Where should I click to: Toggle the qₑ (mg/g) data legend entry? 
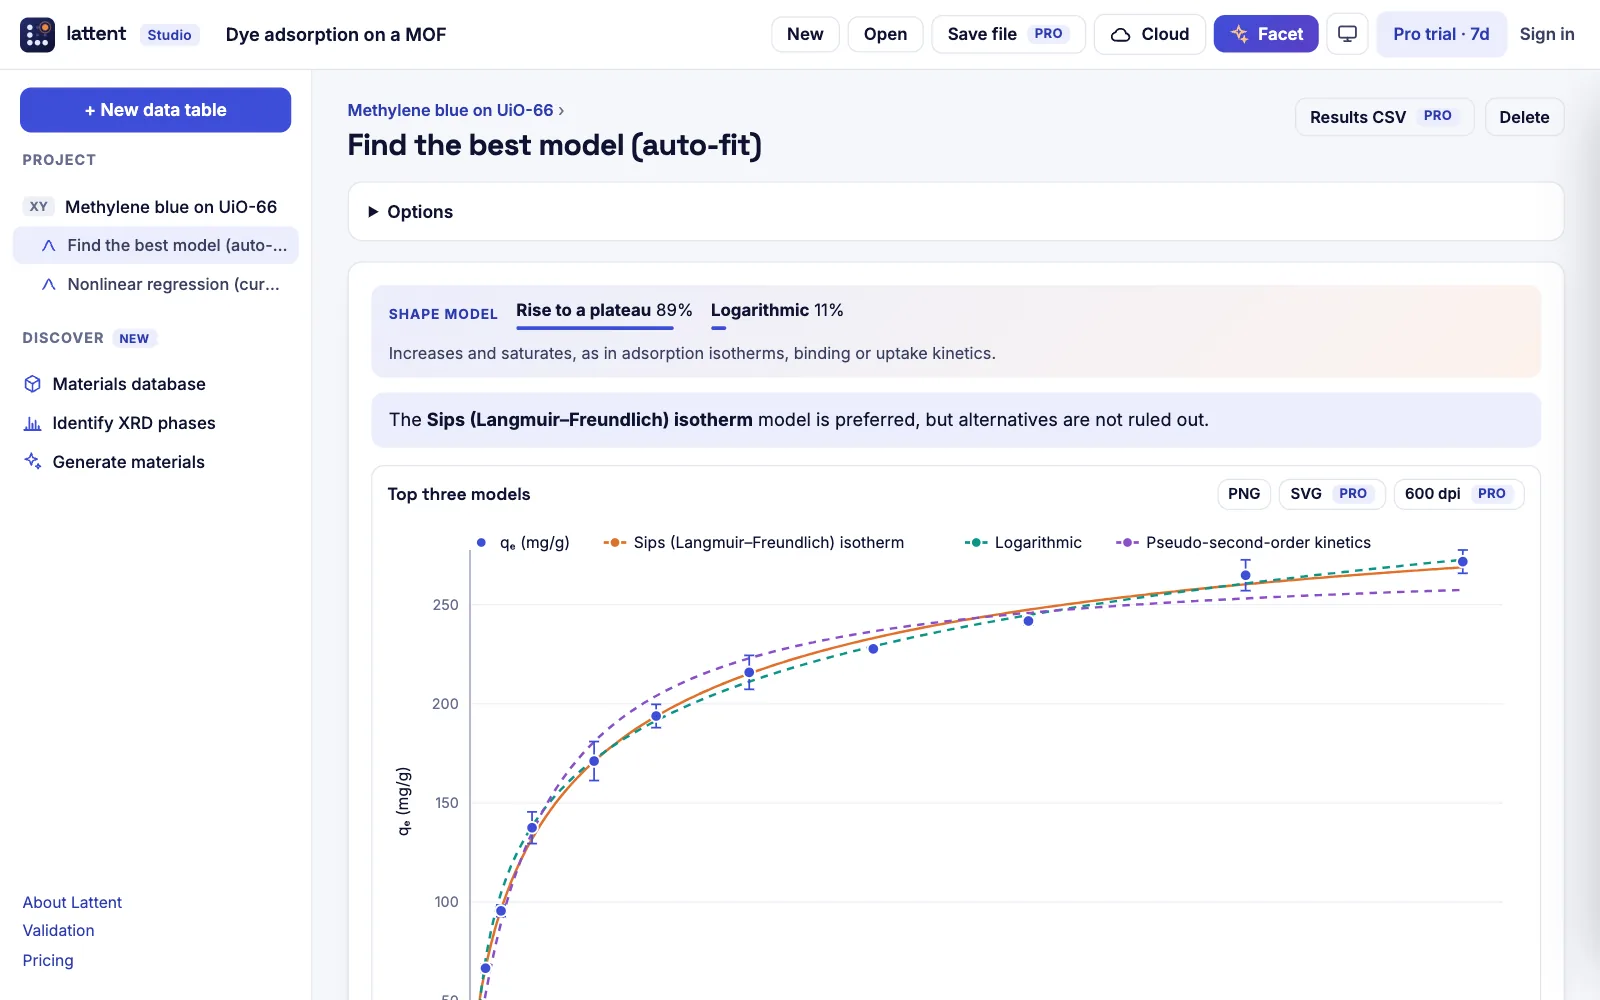tap(522, 542)
